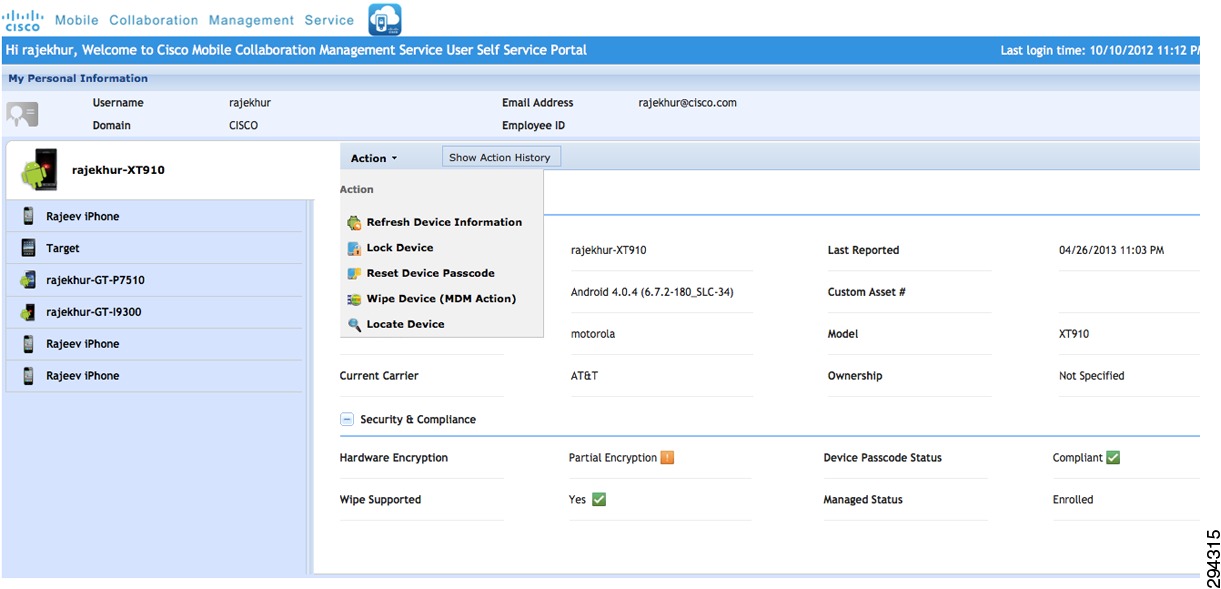This screenshot has height=589, width=1221.
Task: Click the Enrolled managed status value
Action: point(1073,500)
